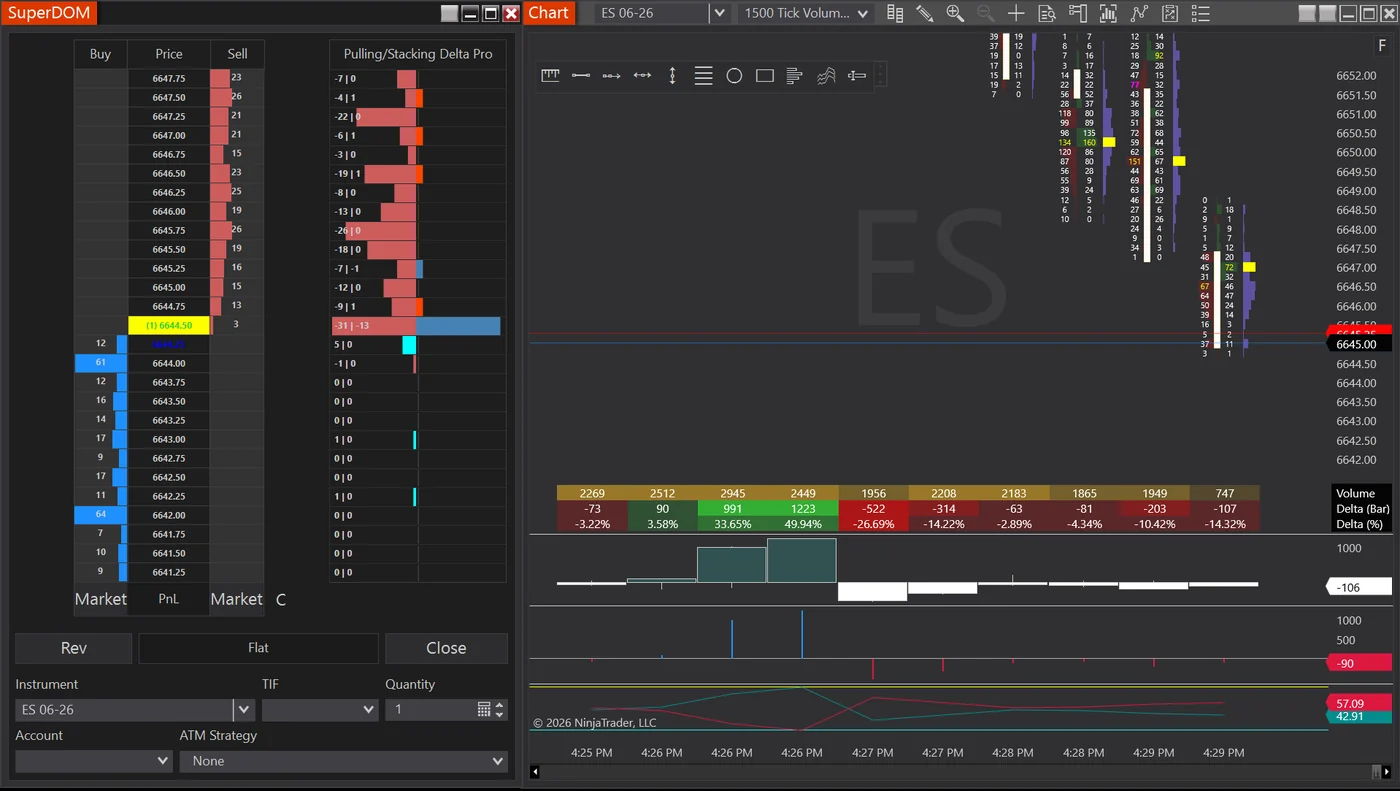Select the last icon in drawing toolbar
The image size is (1400, 791).
(x=857, y=75)
